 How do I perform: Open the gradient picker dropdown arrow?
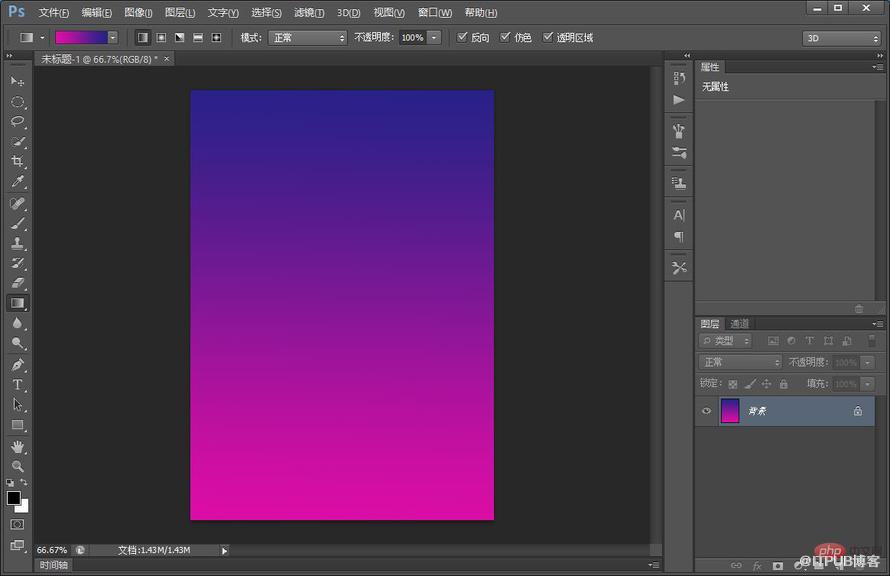coord(113,37)
